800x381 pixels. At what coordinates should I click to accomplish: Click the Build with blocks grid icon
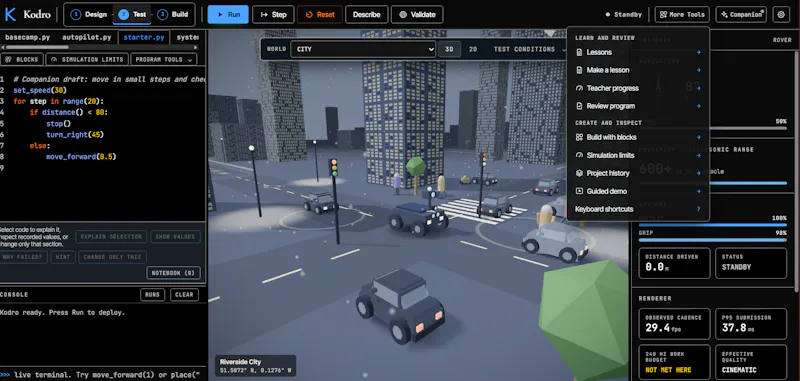[x=579, y=137]
